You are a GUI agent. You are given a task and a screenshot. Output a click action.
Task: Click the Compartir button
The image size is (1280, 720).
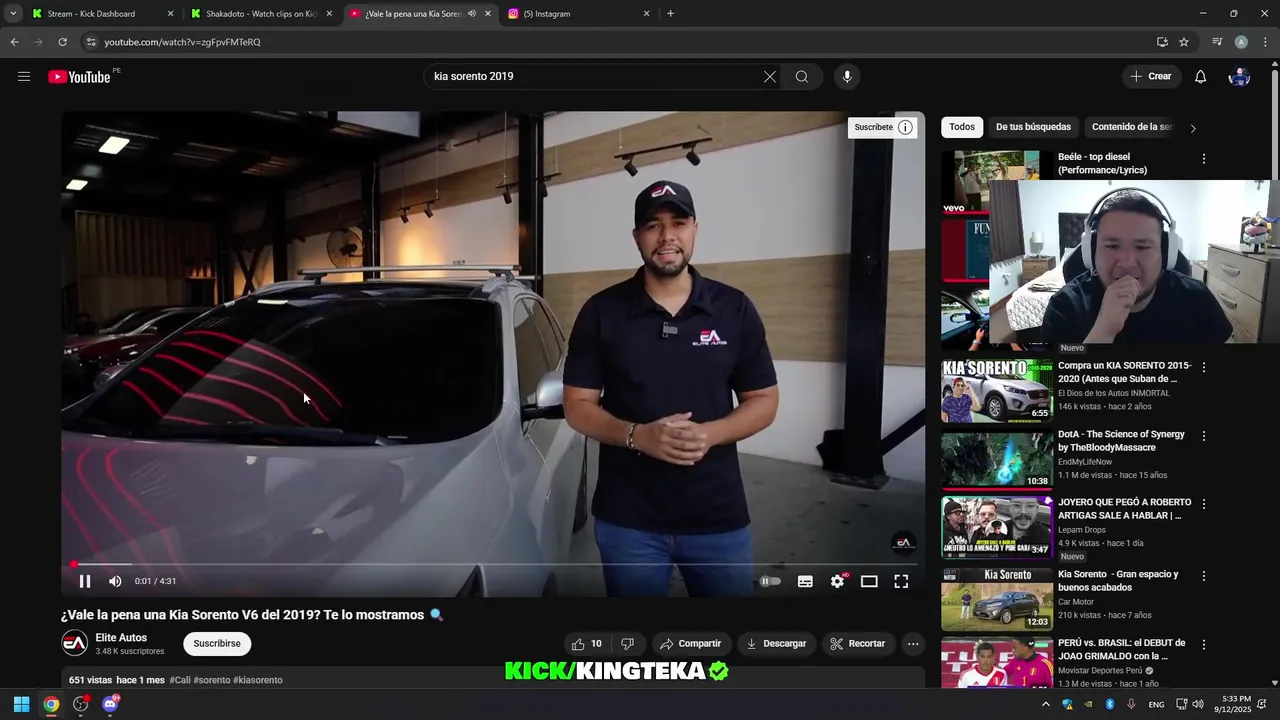pyautogui.click(x=690, y=644)
